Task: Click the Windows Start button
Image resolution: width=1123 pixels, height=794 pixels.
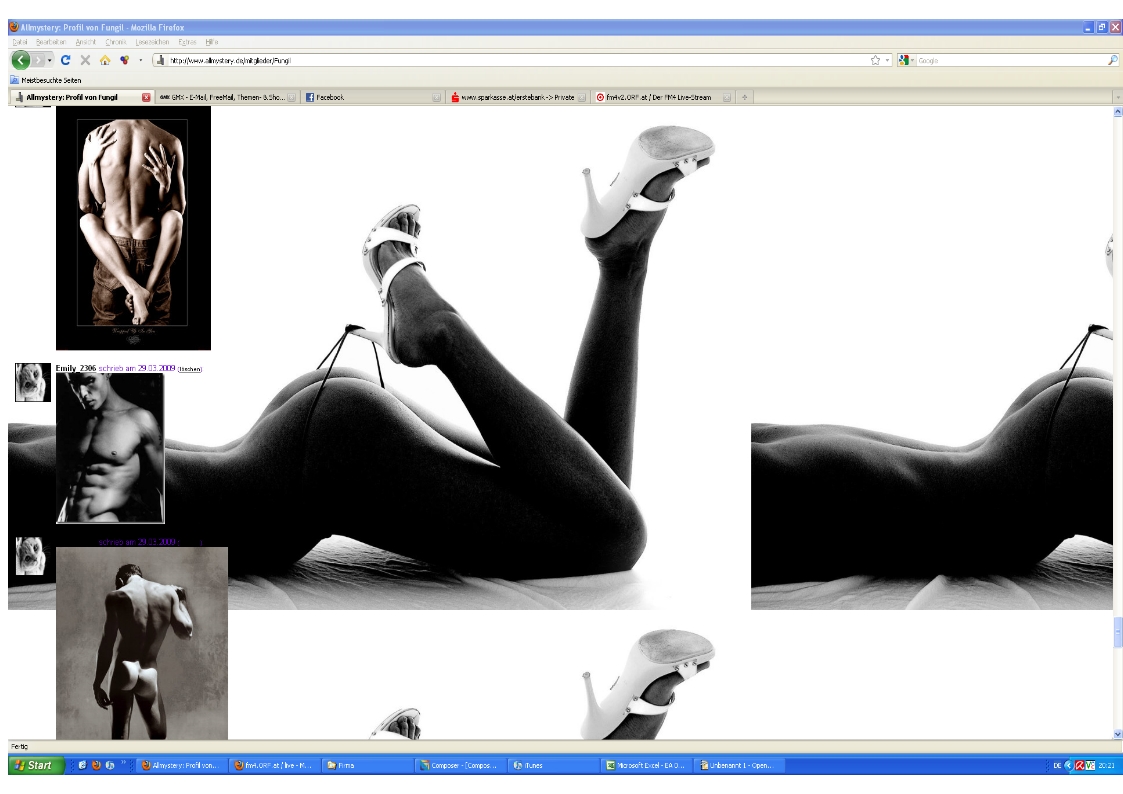Action: [x=37, y=765]
